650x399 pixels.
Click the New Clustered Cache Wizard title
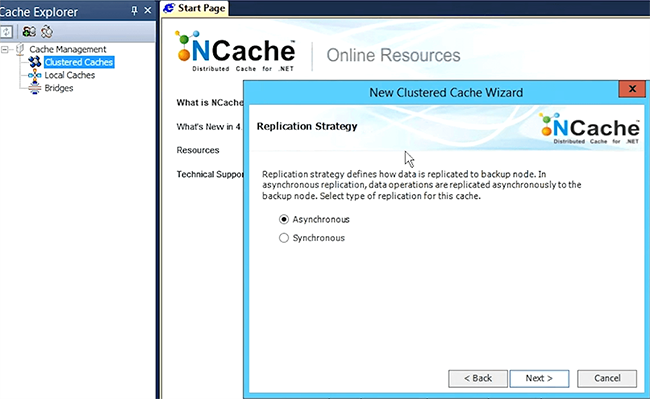pyautogui.click(x=446, y=92)
